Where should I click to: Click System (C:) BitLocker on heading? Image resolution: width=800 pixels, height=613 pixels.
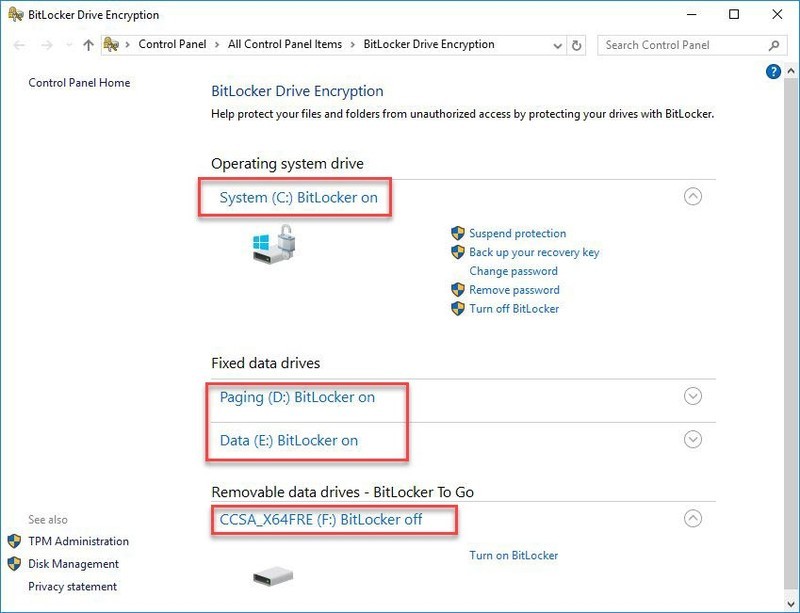tap(298, 198)
